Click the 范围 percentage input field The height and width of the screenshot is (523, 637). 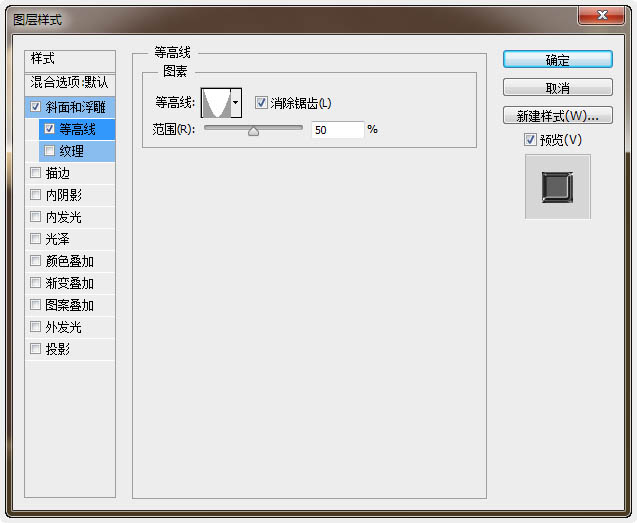[x=337, y=130]
